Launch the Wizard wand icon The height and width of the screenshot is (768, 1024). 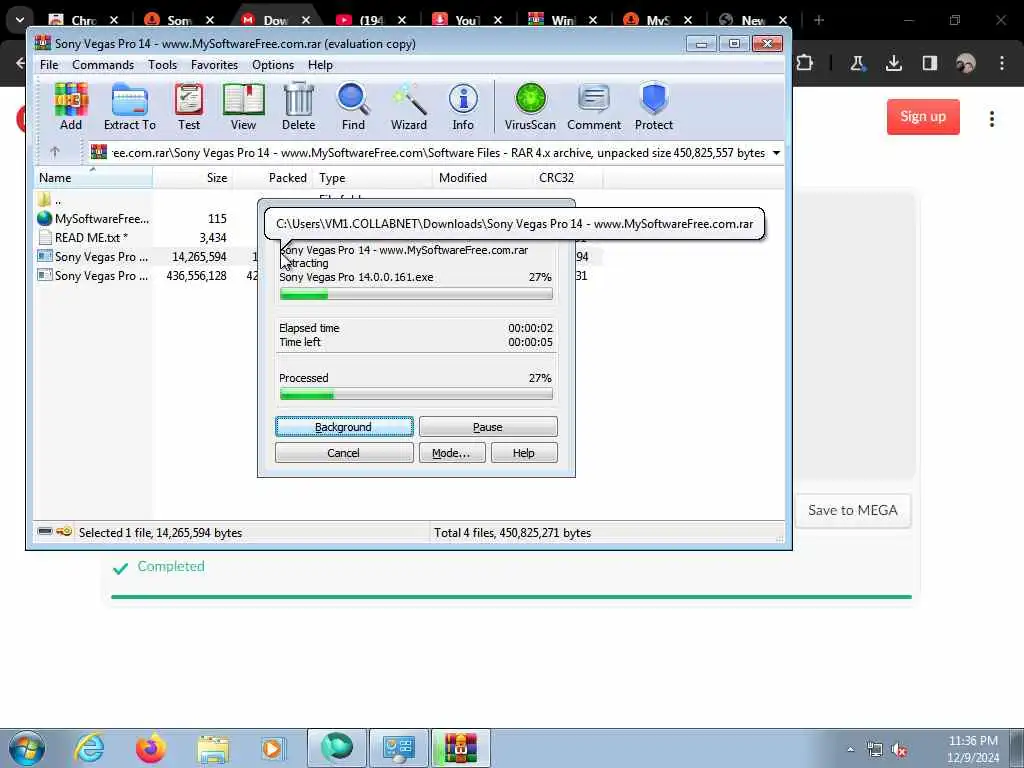click(409, 106)
